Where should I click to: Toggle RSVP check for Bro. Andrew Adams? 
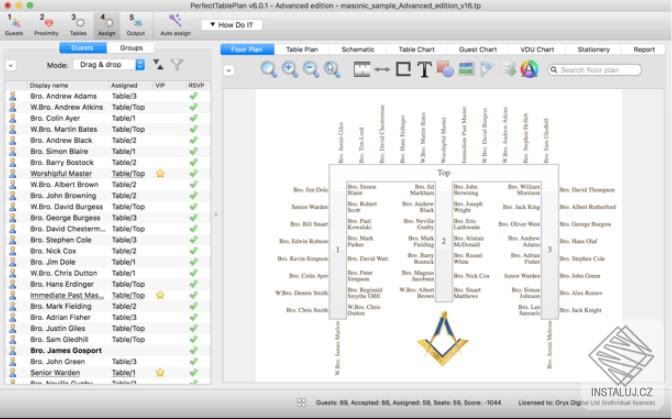click(194, 96)
